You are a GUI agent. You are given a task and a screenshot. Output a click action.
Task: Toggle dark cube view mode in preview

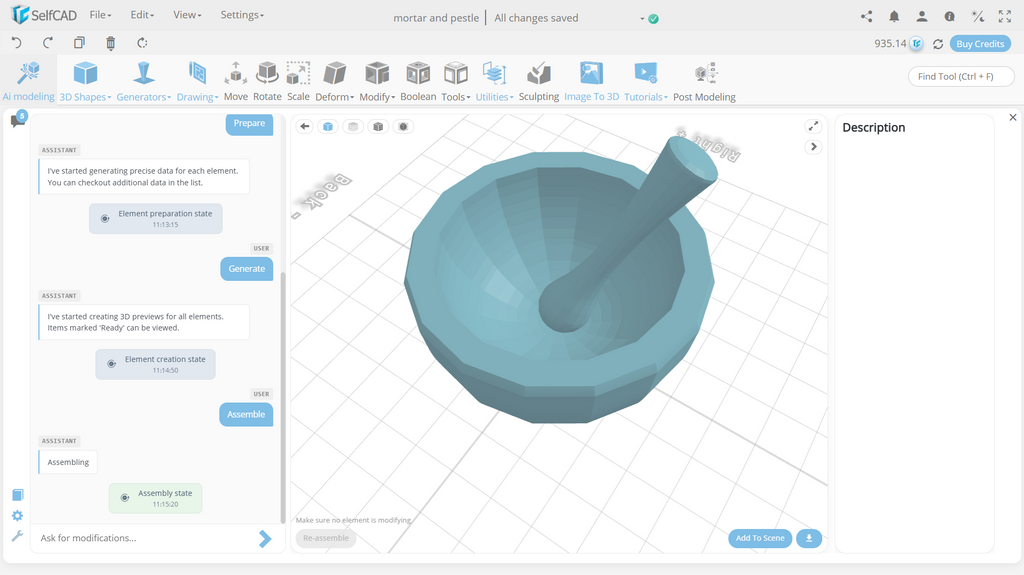click(377, 126)
